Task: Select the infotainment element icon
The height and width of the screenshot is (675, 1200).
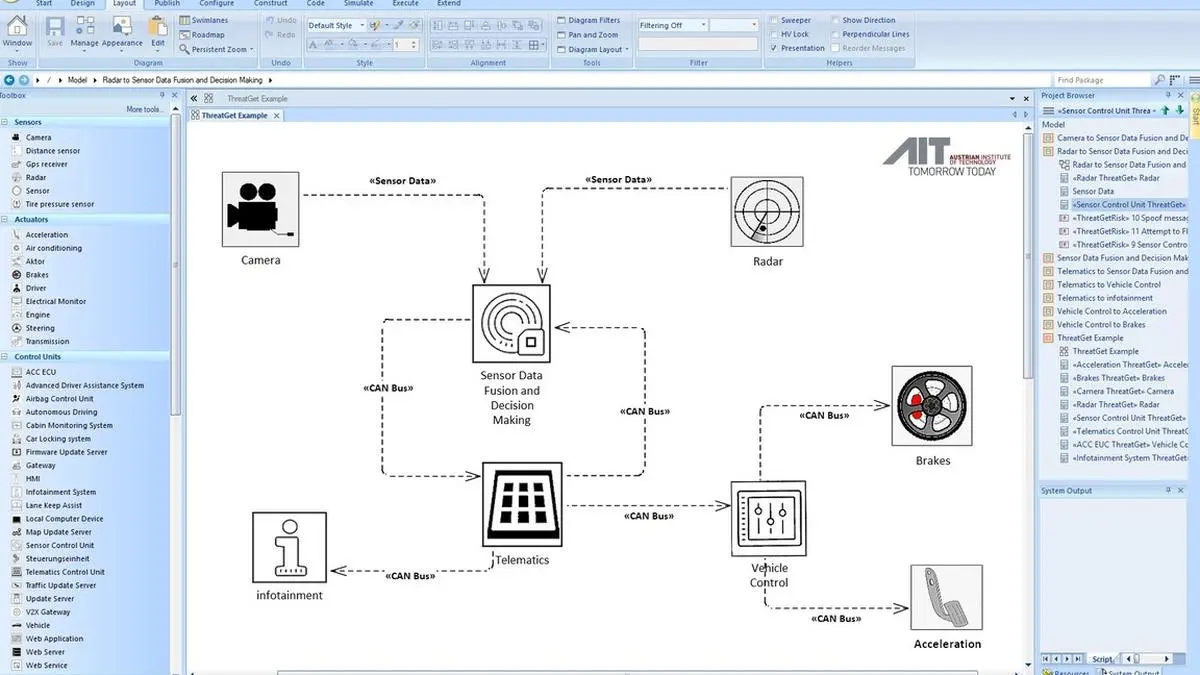Action: click(289, 548)
